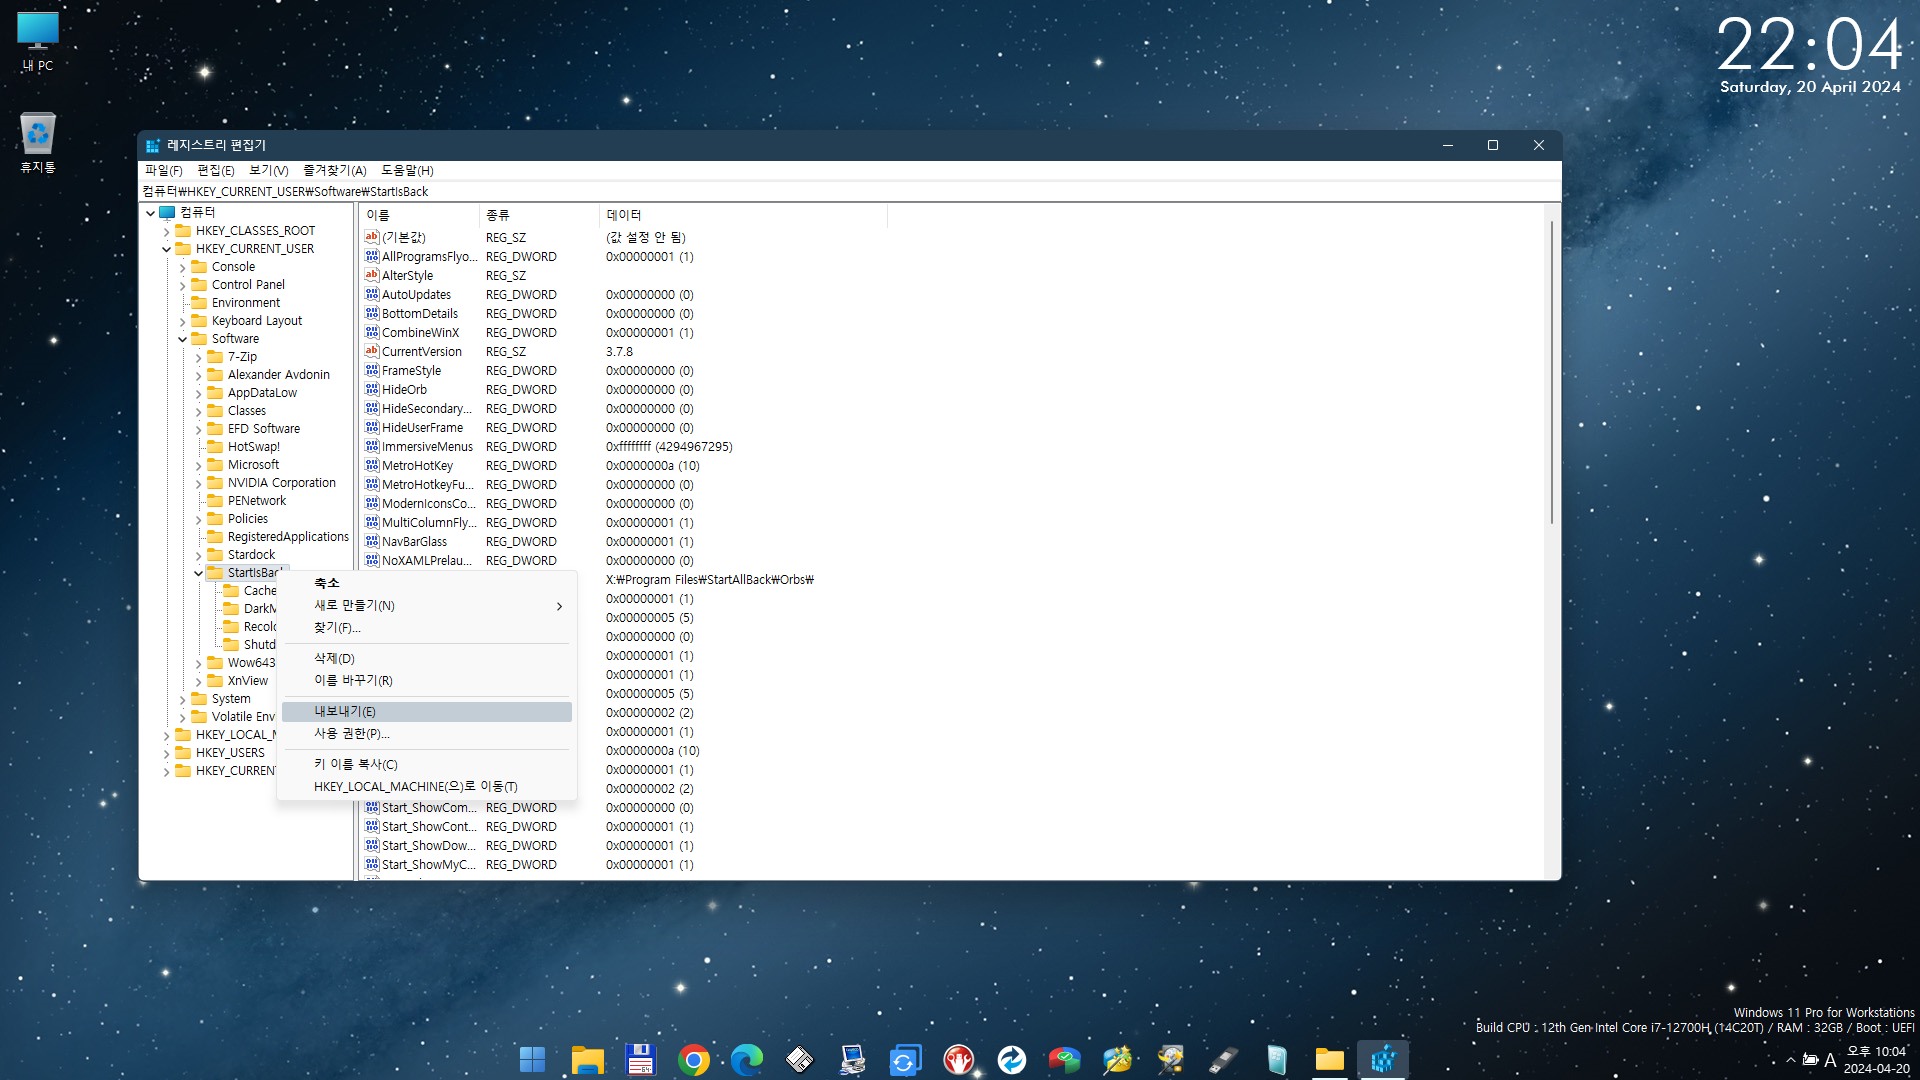Select the CombineWinX value
1920x1080 pixels.
click(x=420, y=332)
